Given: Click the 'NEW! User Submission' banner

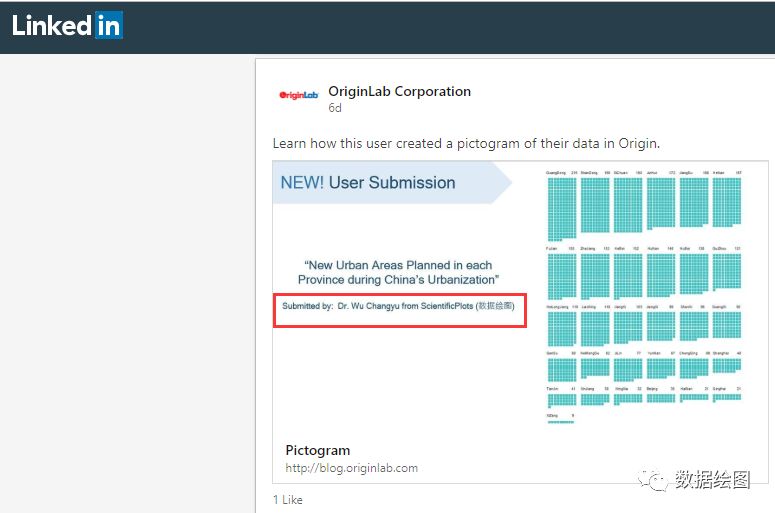Looking at the screenshot, I should [x=392, y=182].
